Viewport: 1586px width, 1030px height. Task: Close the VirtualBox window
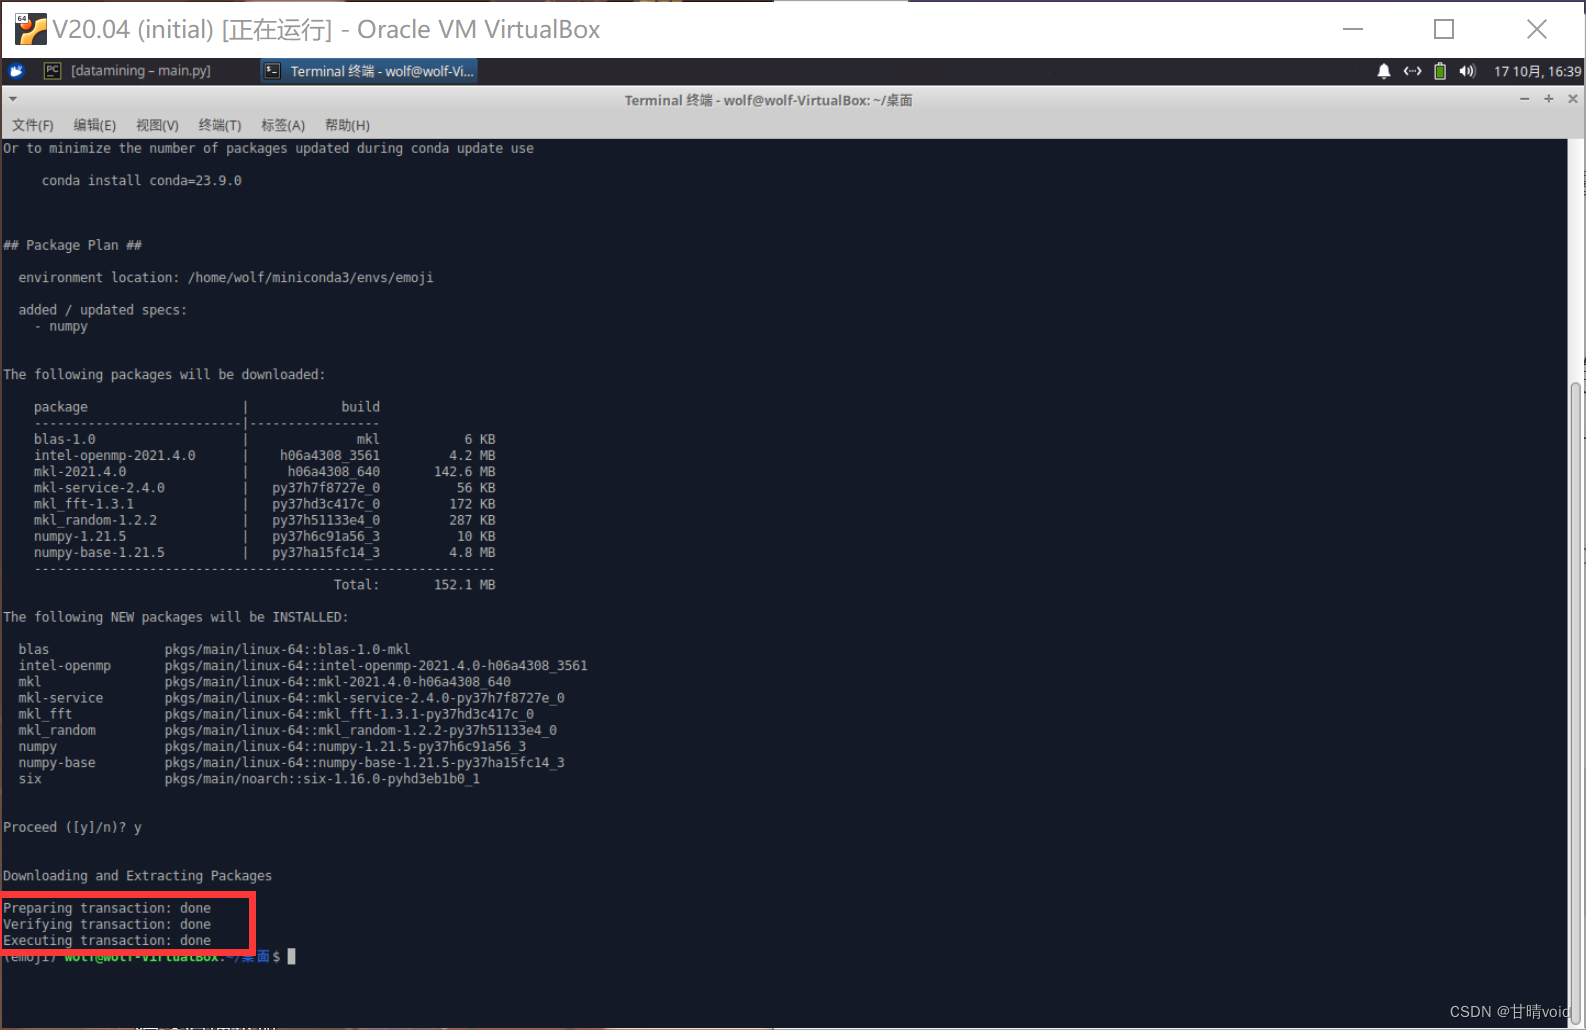(1537, 29)
